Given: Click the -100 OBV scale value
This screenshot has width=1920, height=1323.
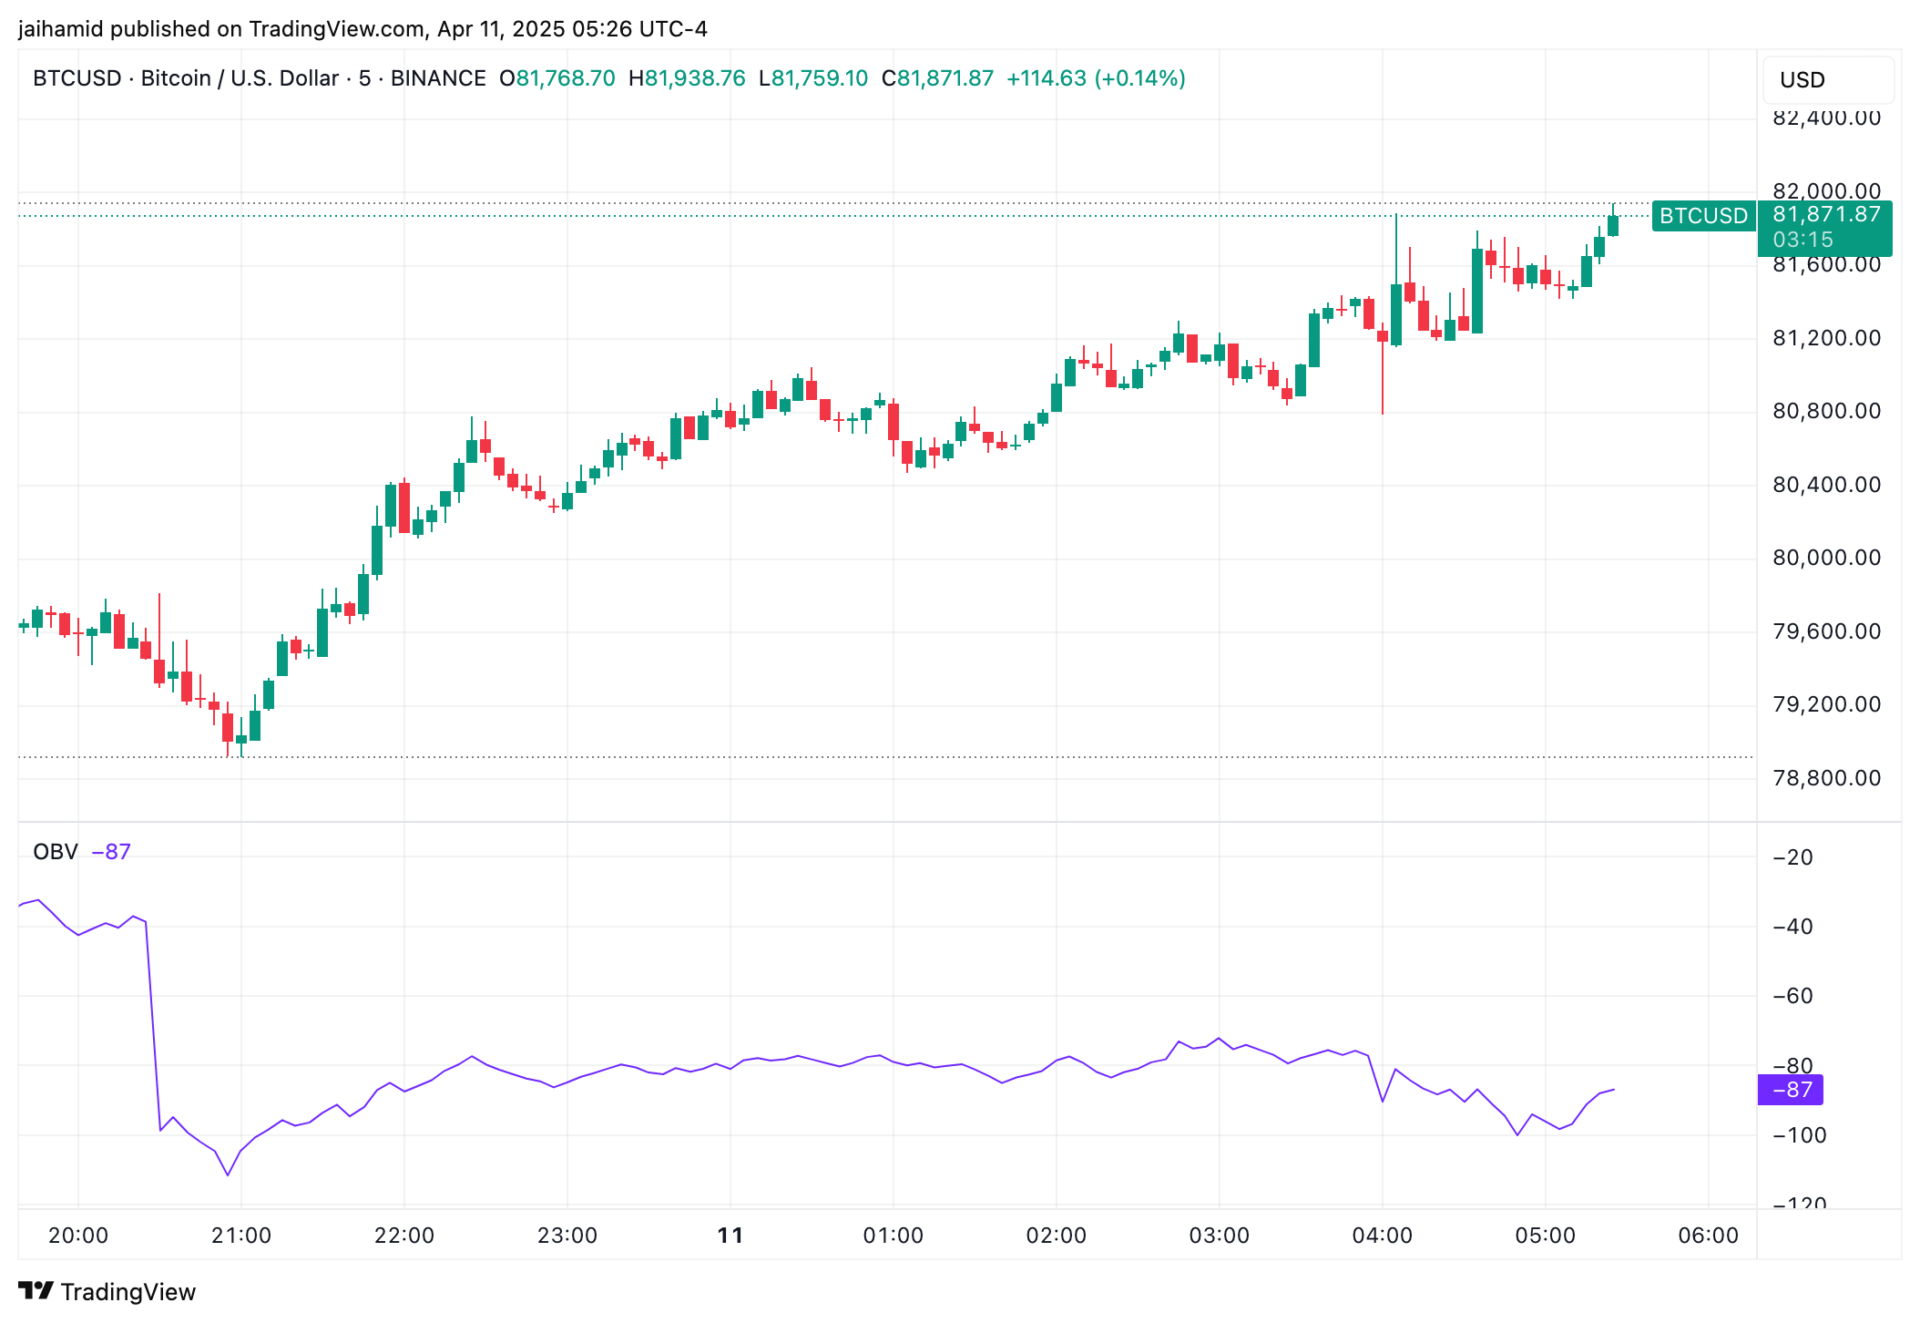Looking at the screenshot, I should click(1799, 1136).
